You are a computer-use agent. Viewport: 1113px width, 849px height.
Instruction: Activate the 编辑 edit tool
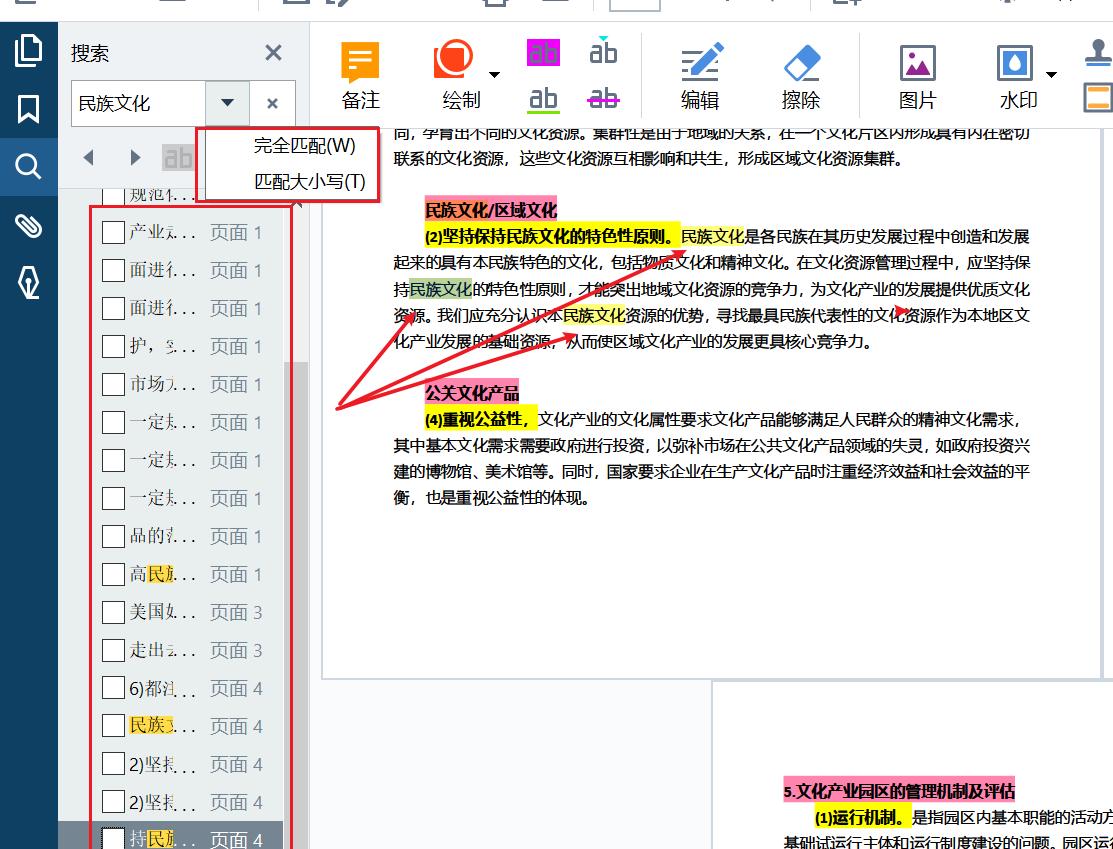point(700,75)
